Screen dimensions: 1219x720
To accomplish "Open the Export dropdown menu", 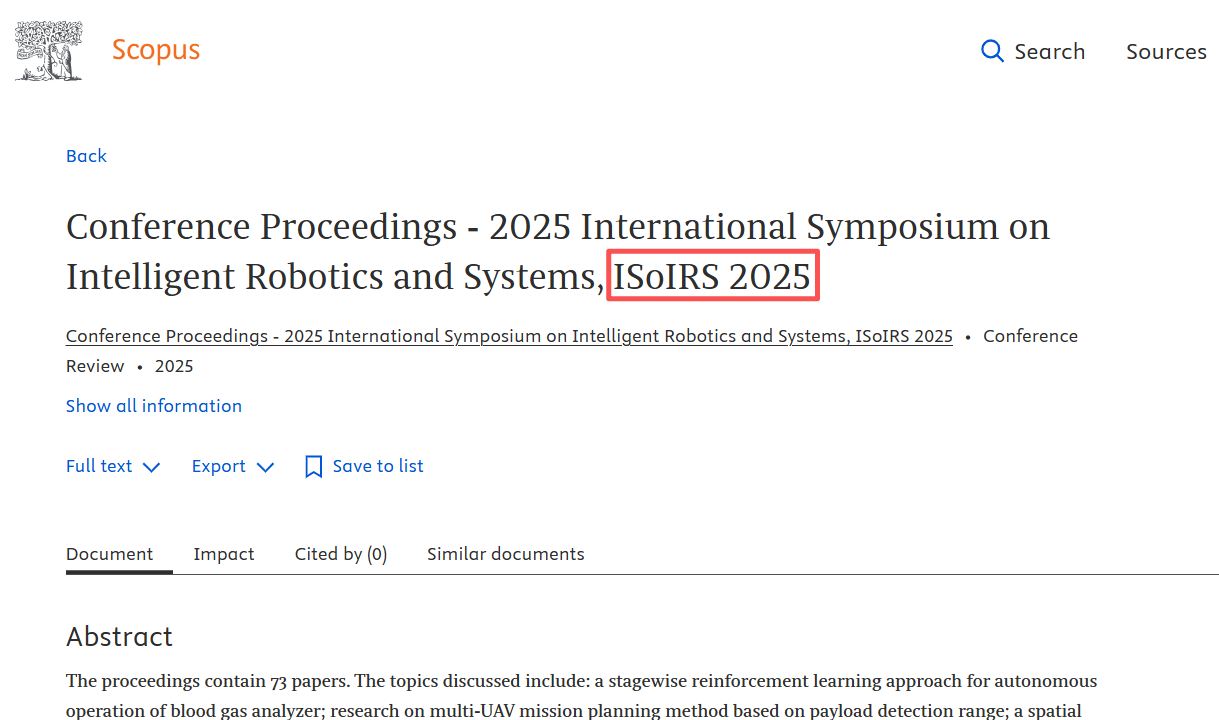I will (219, 466).
